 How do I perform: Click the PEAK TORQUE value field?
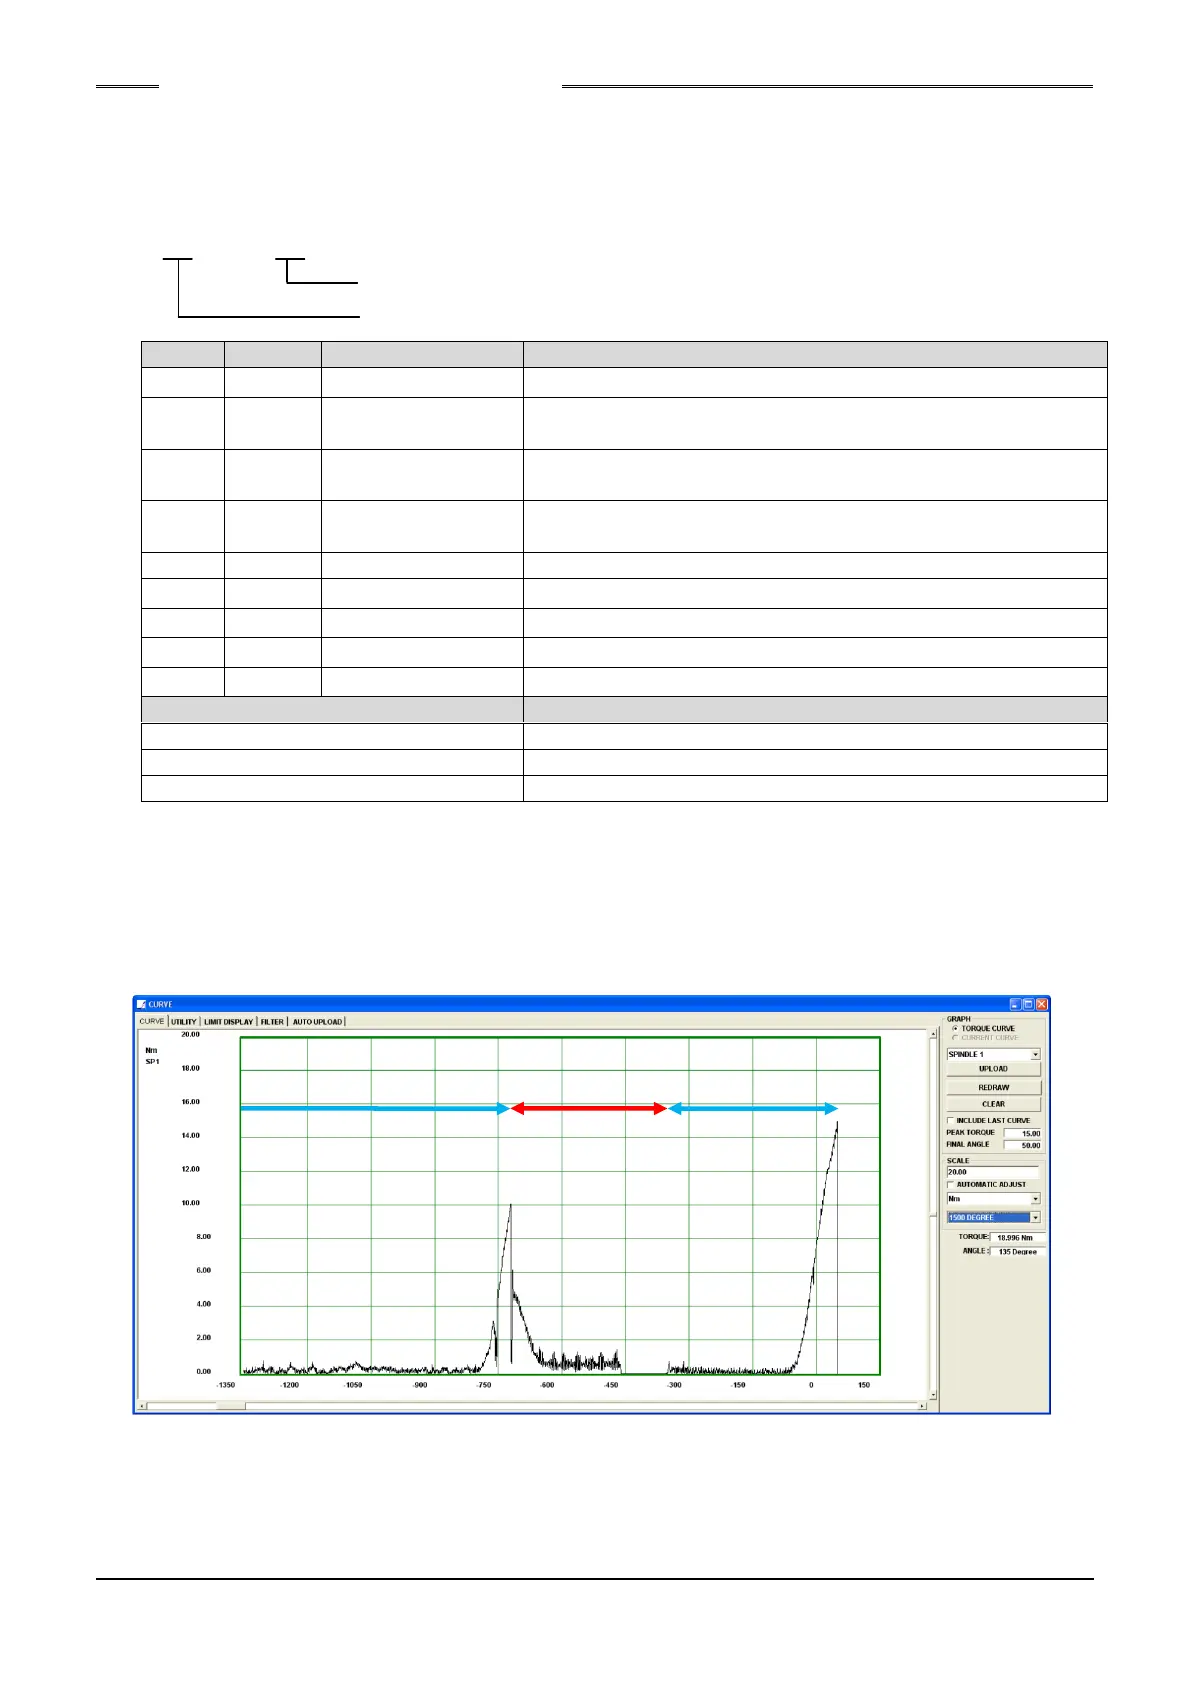tap(1023, 1134)
